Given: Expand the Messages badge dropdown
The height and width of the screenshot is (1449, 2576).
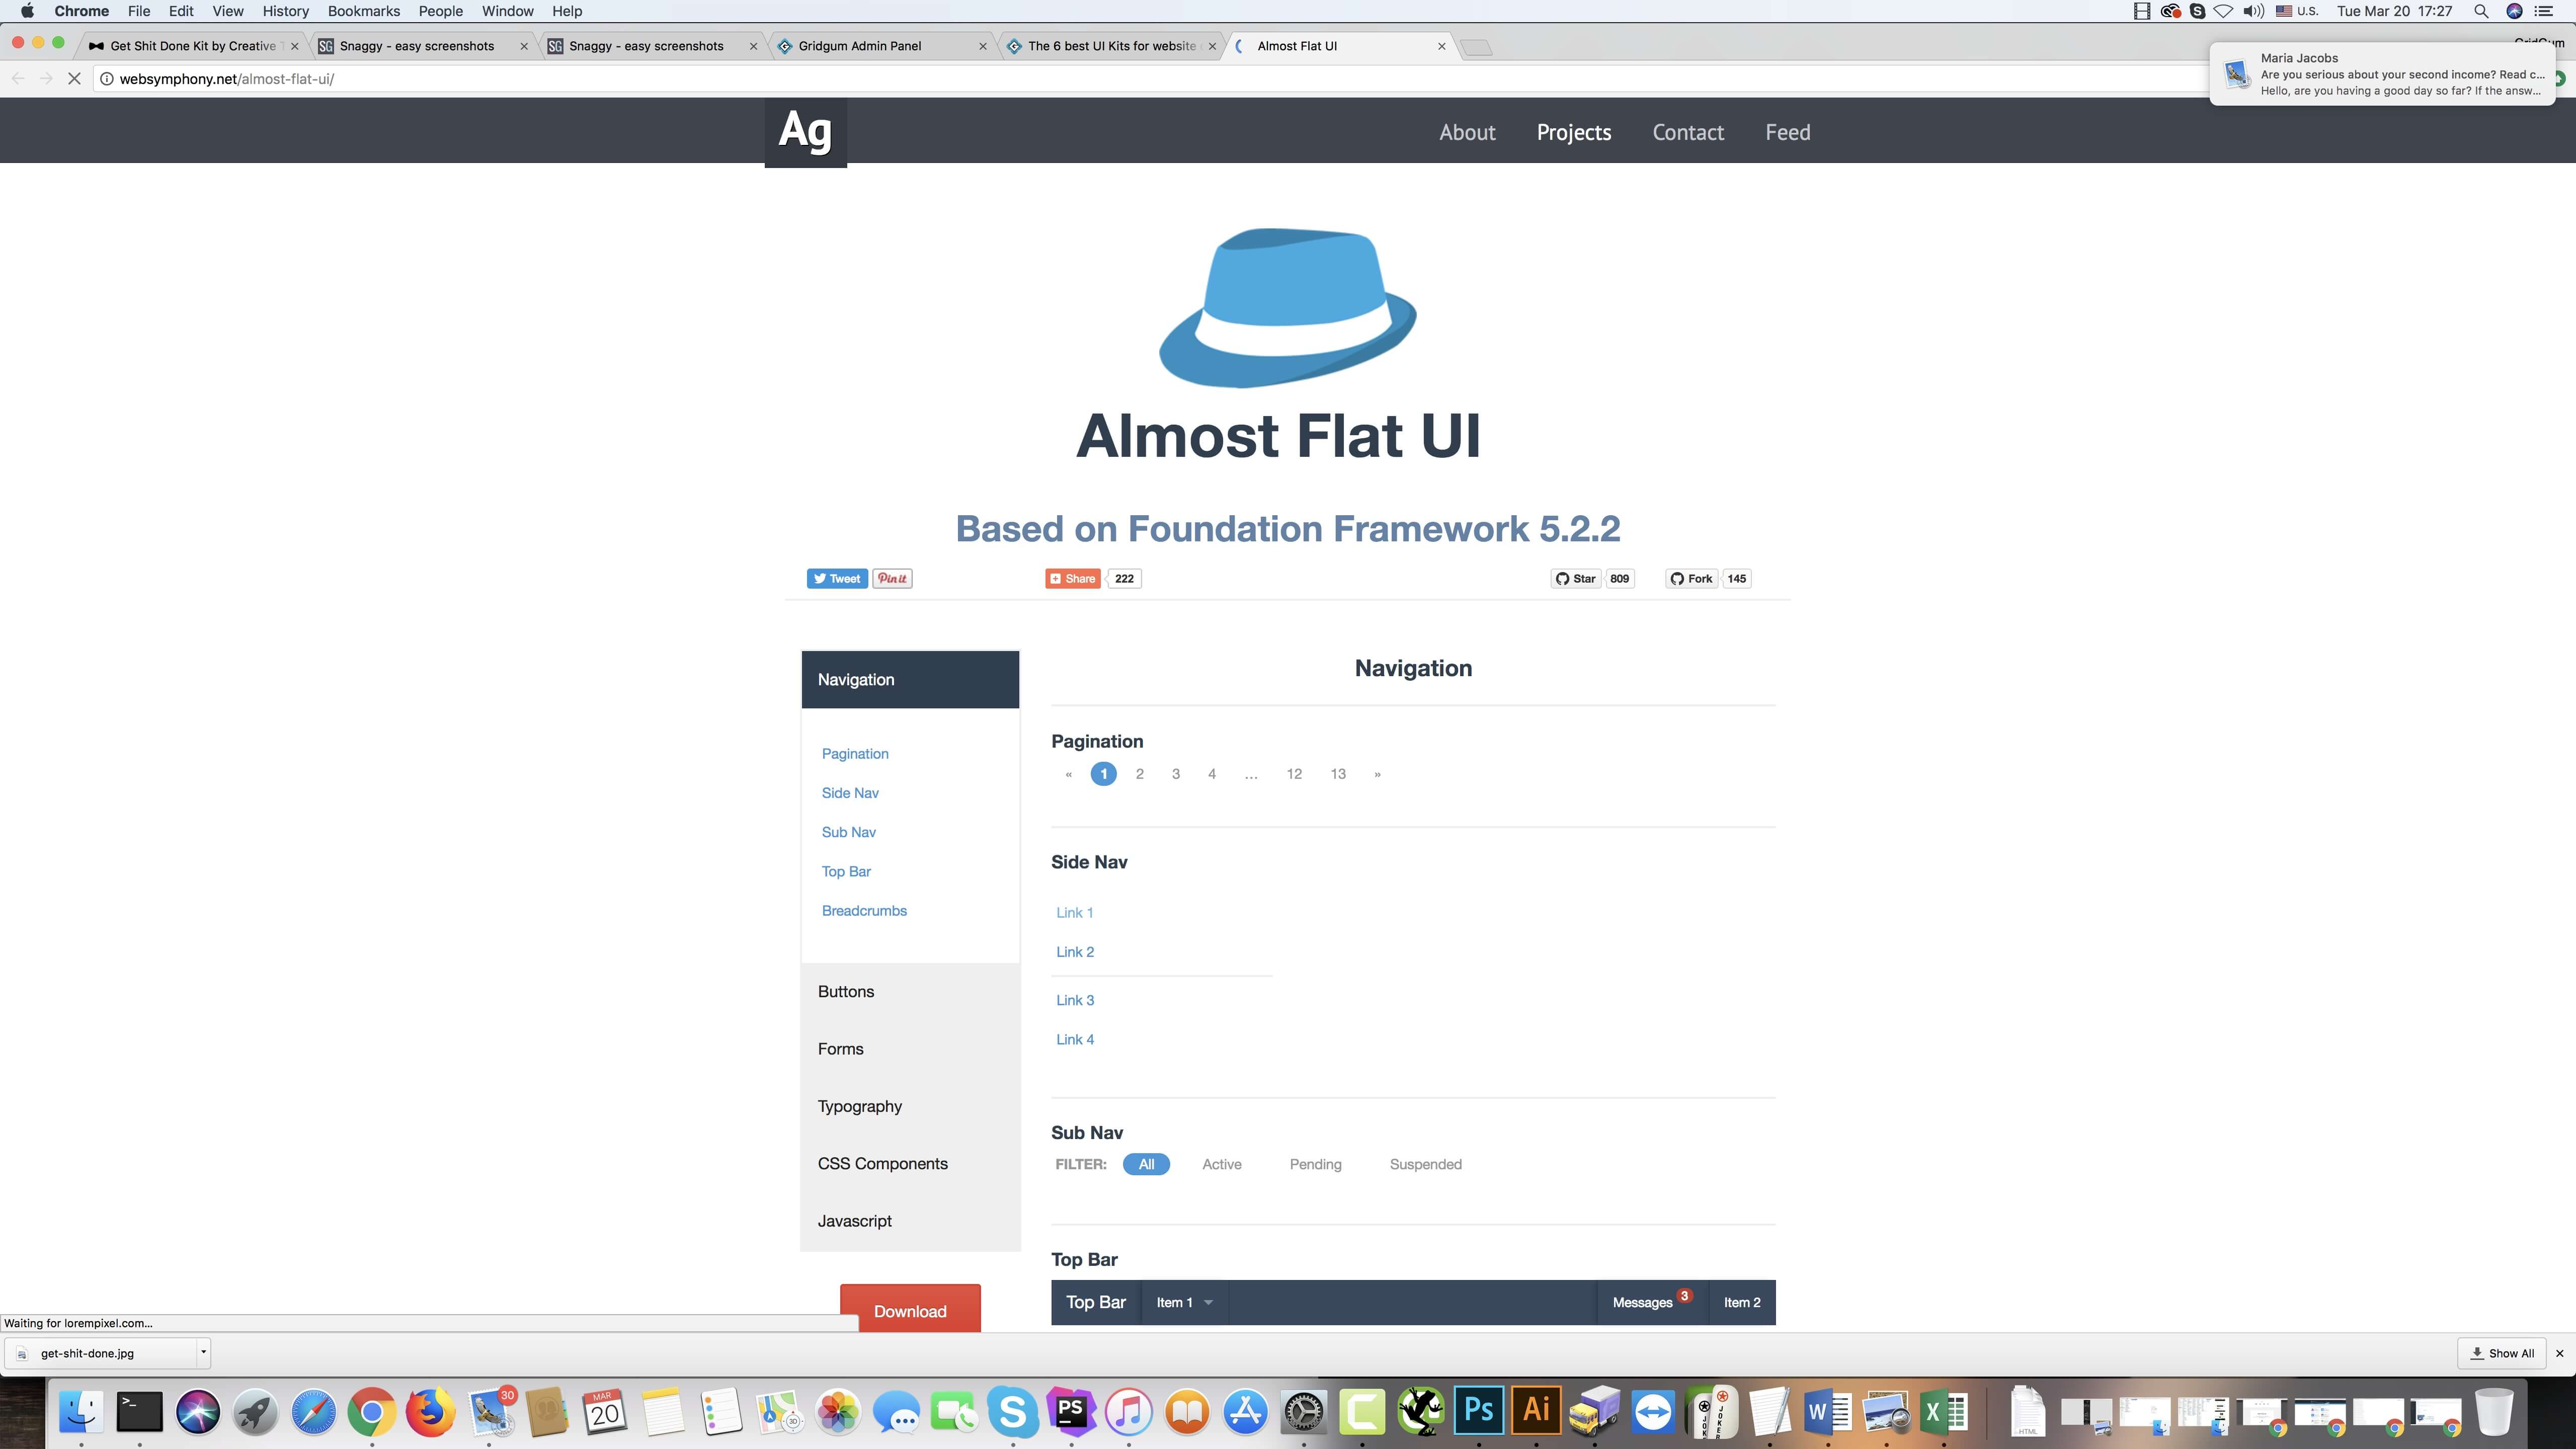Looking at the screenshot, I should [1645, 1302].
